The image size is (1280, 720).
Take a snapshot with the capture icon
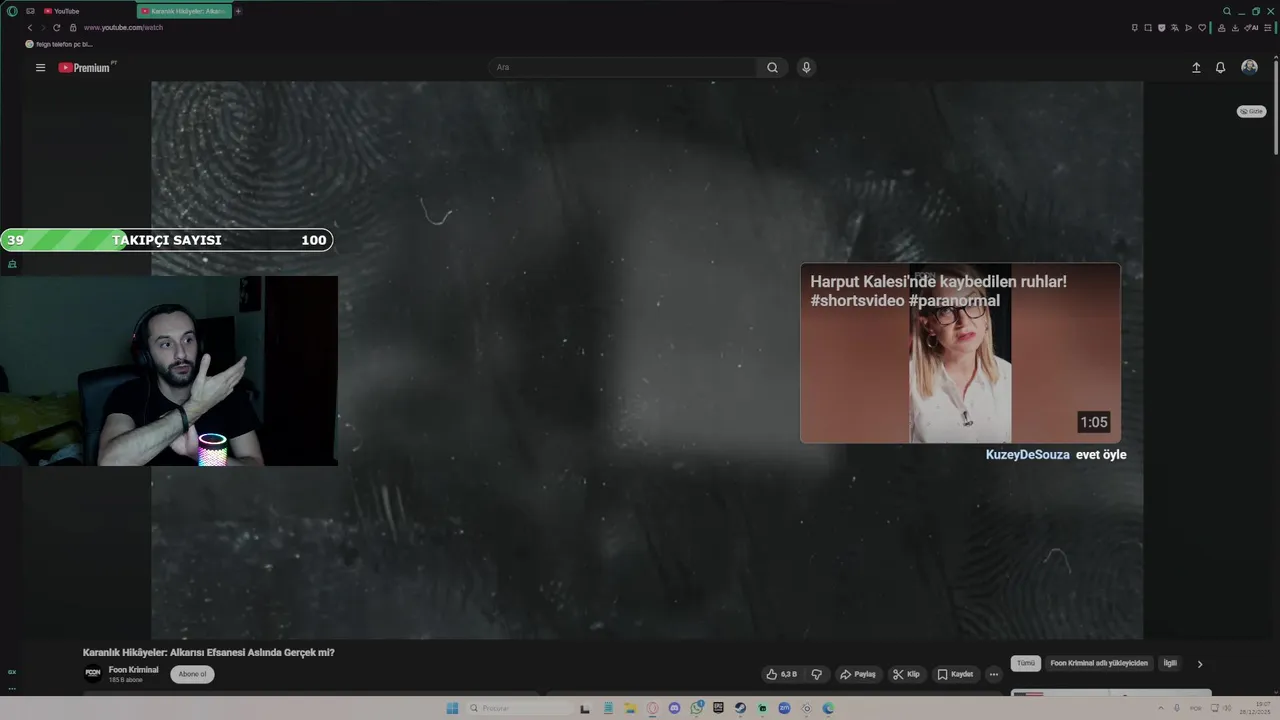coord(1148,27)
